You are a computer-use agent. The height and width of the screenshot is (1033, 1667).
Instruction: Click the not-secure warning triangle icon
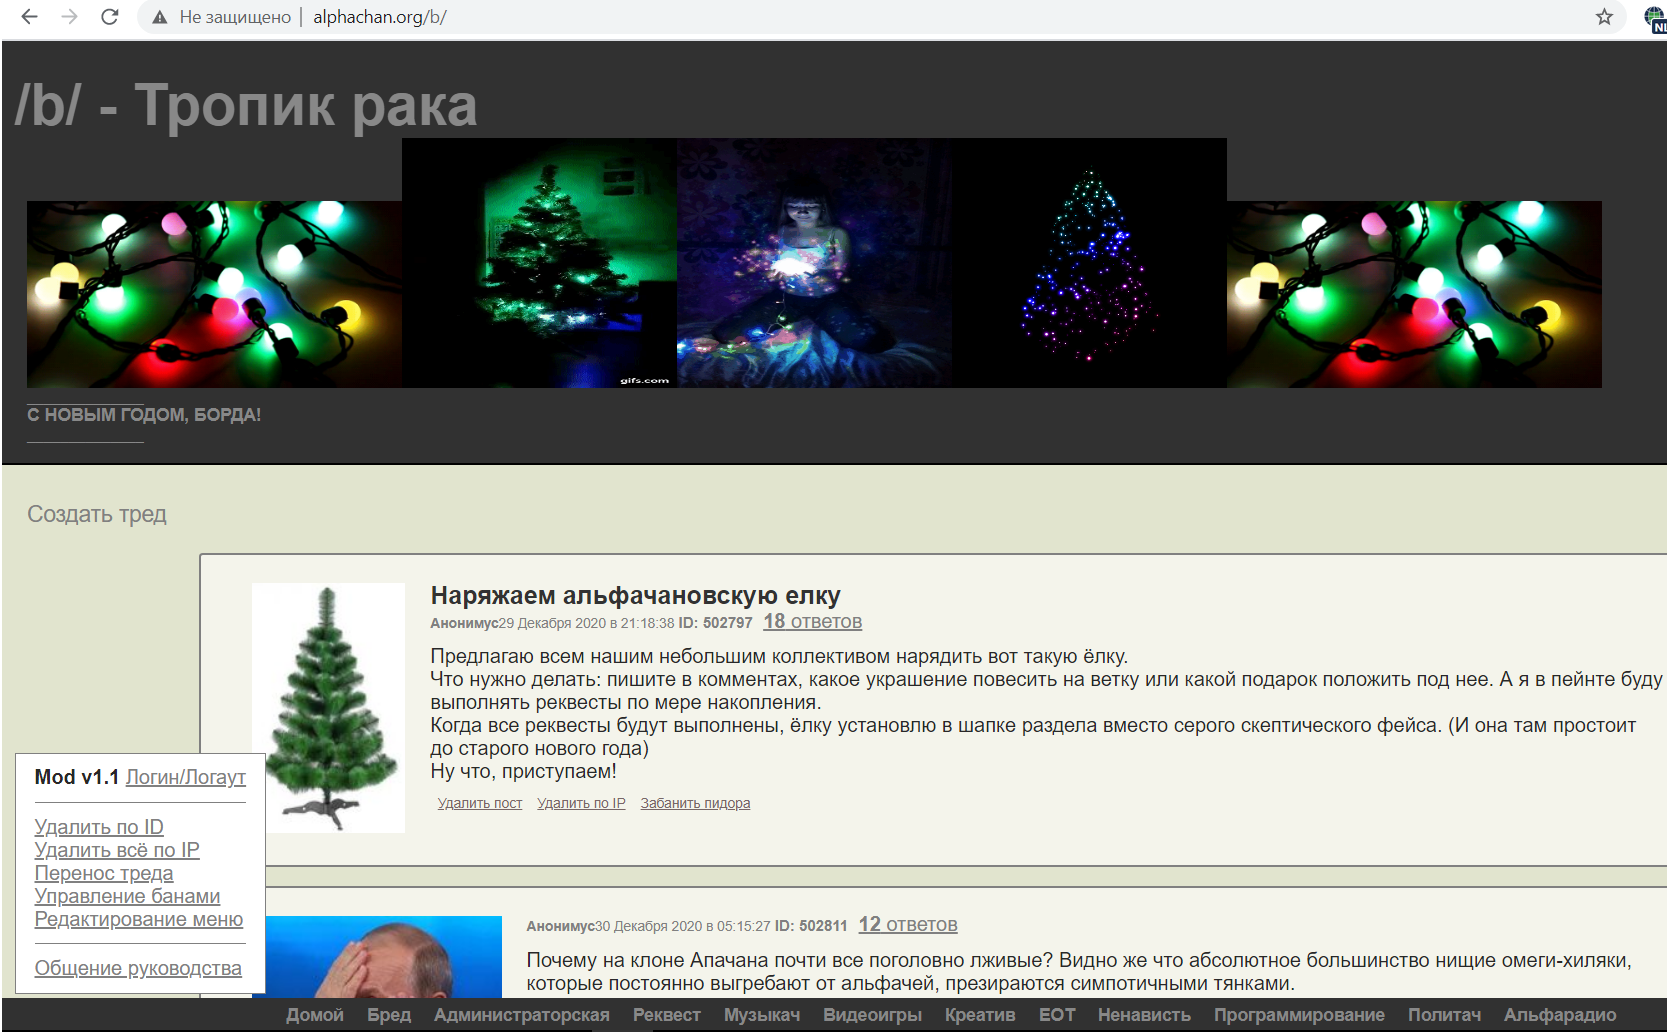pos(159,17)
